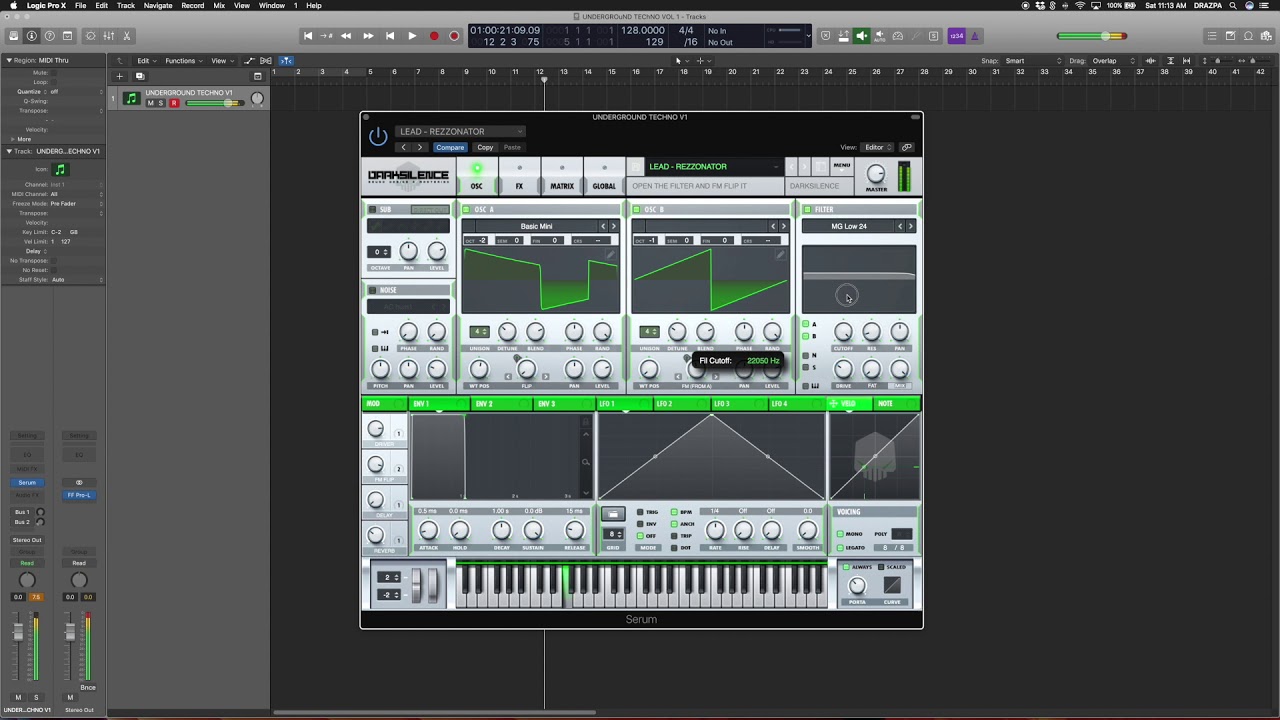Click the green music note track icon
This screenshot has width=1280, height=720.
click(x=131, y=99)
